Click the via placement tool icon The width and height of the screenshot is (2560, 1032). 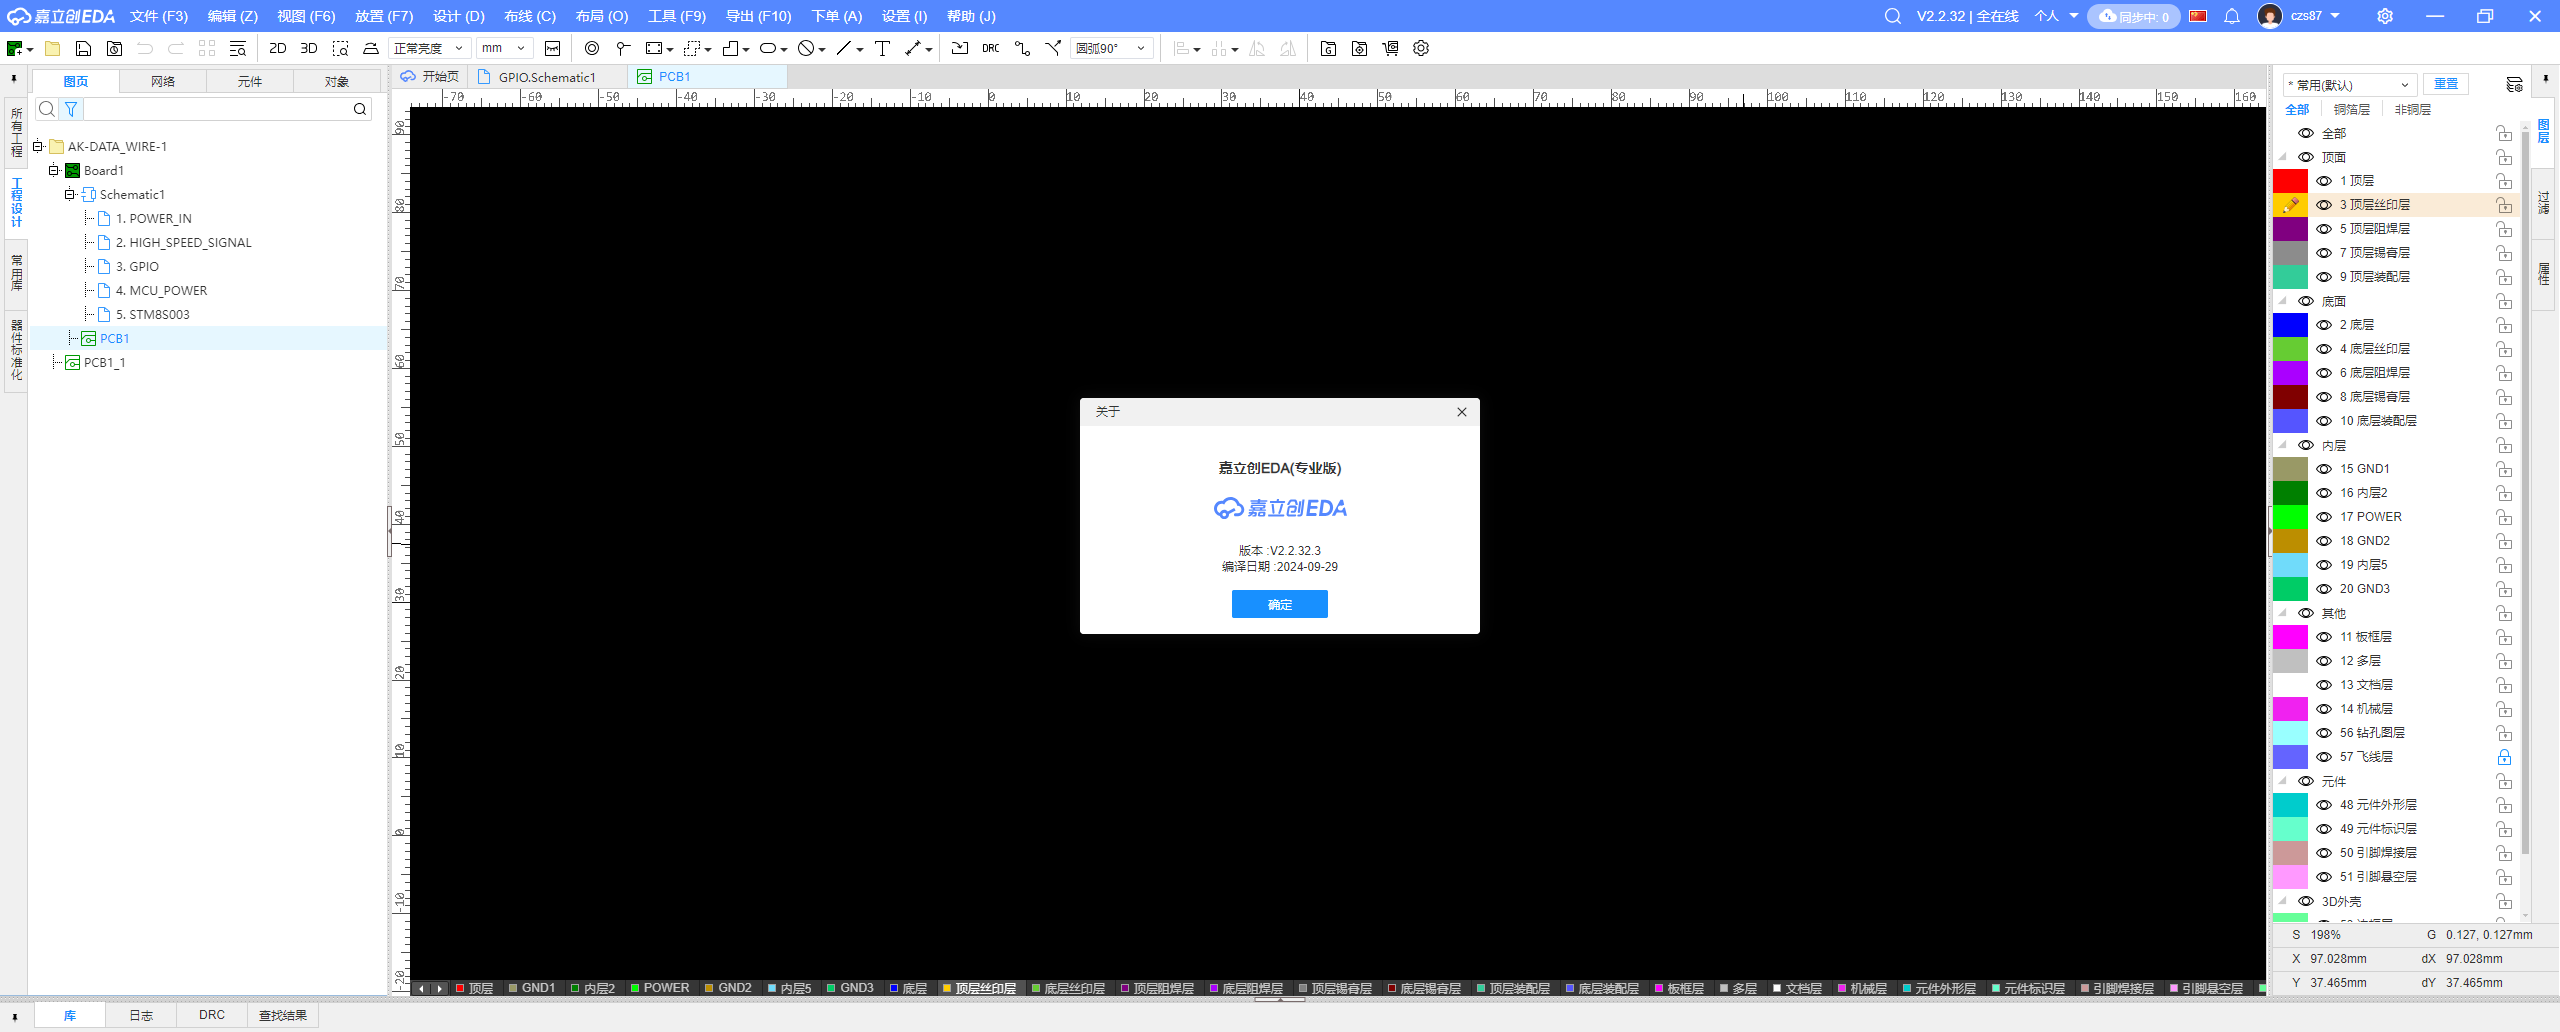tap(592, 48)
